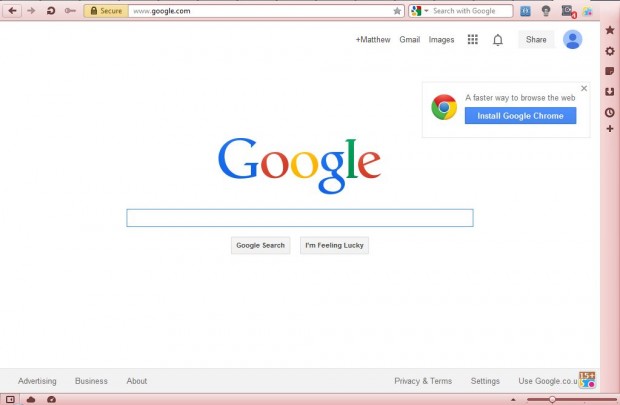The width and height of the screenshot is (620, 405).
Task: Go back with the back arrow button
Action: (x=12, y=11)
